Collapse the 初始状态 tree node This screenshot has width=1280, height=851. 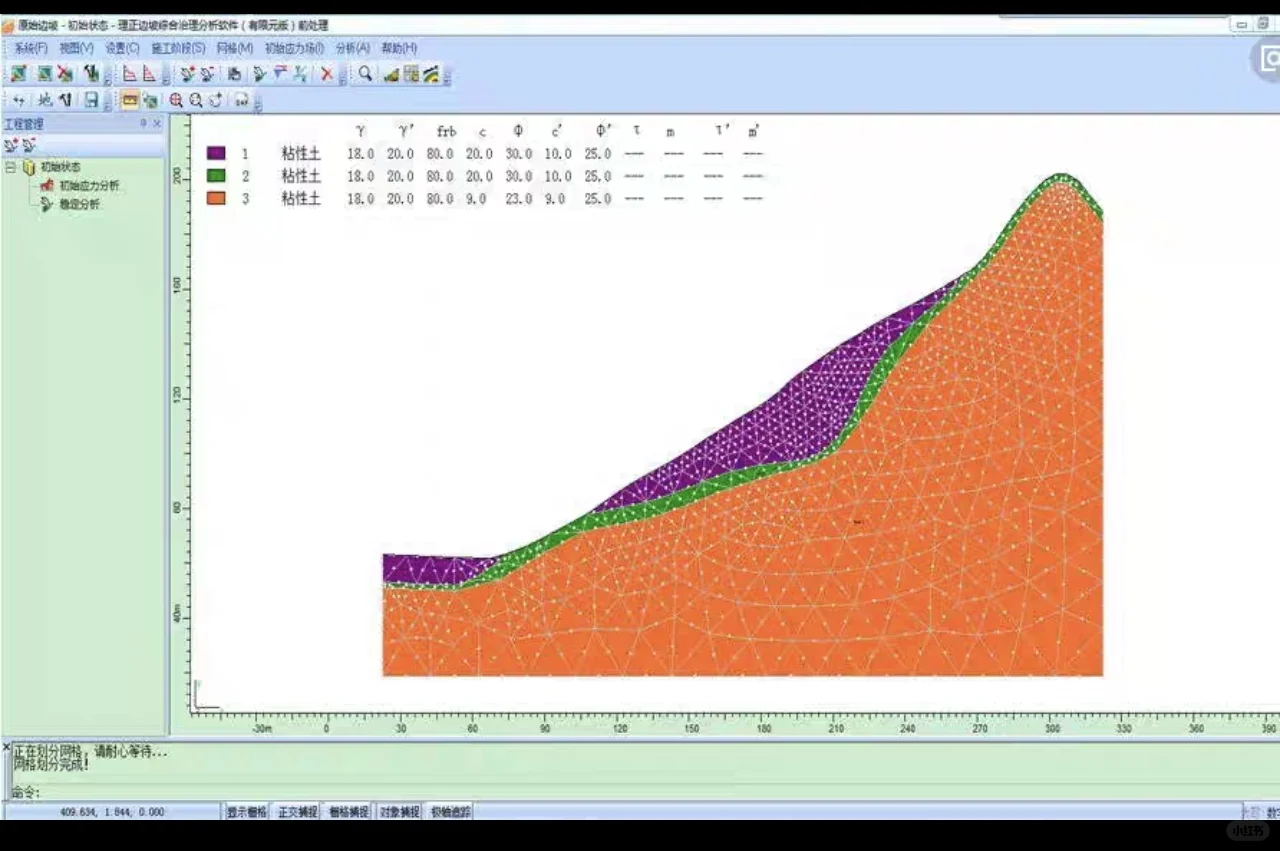click(11, 167)
